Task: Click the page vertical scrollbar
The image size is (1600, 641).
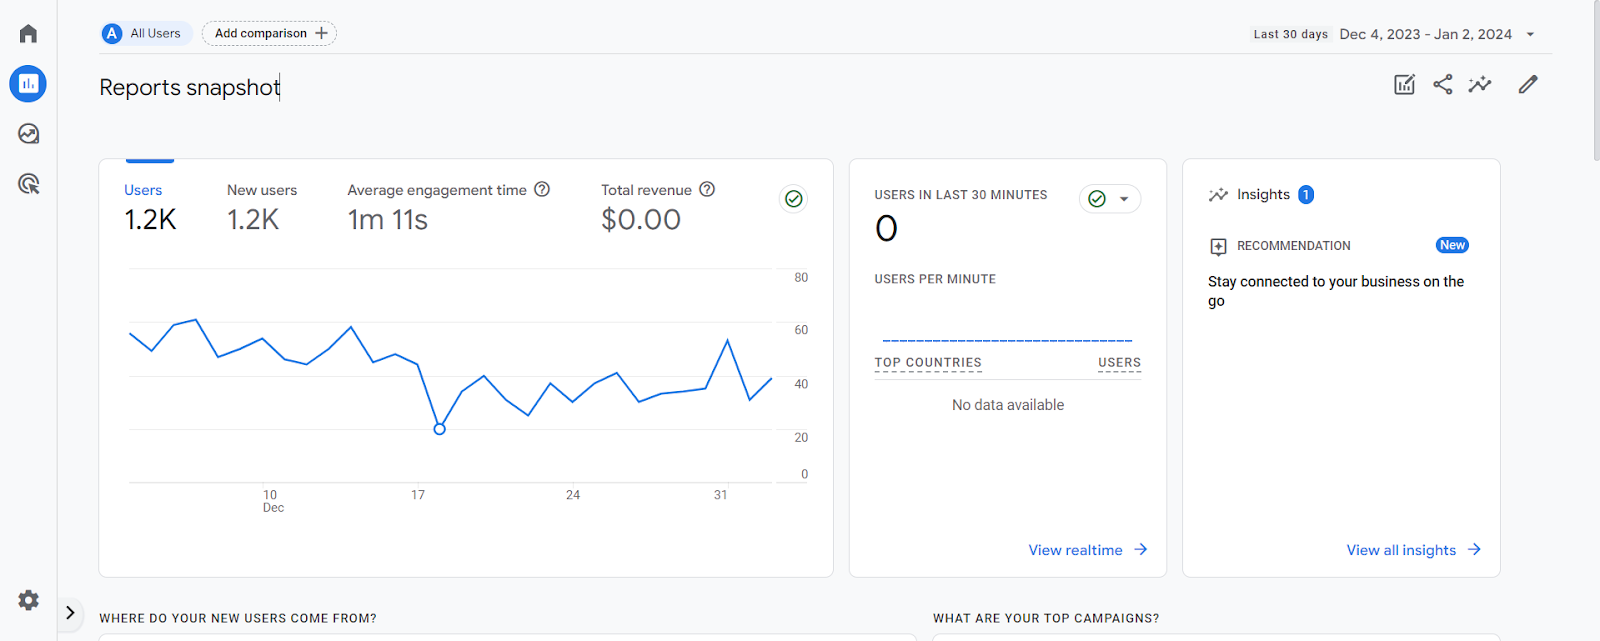Action: pos(1596,80)
